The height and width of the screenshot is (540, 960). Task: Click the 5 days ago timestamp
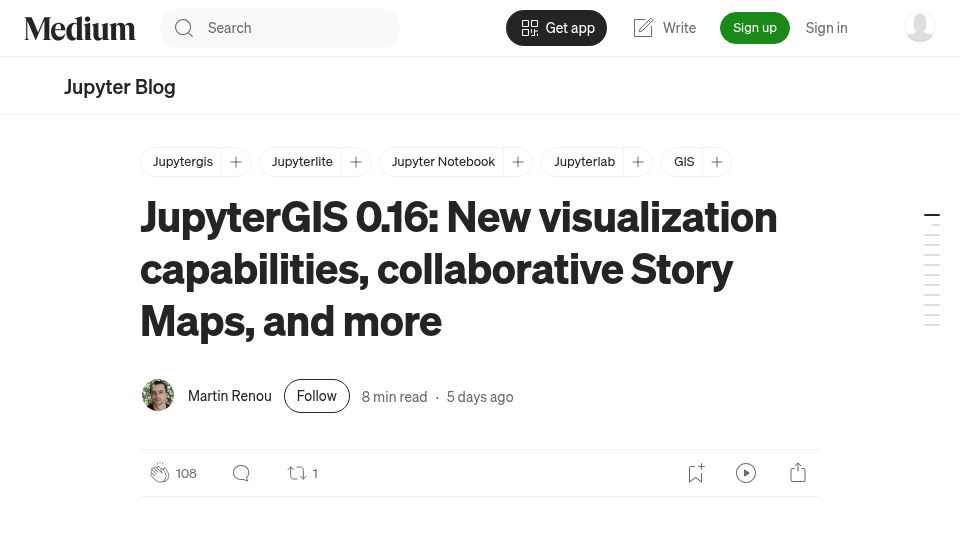480,397
